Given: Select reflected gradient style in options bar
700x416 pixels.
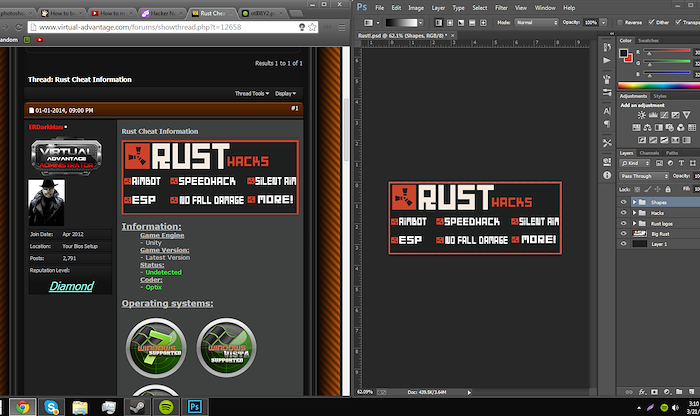Looking at the screenshot, I should click(x=472, y=22).
